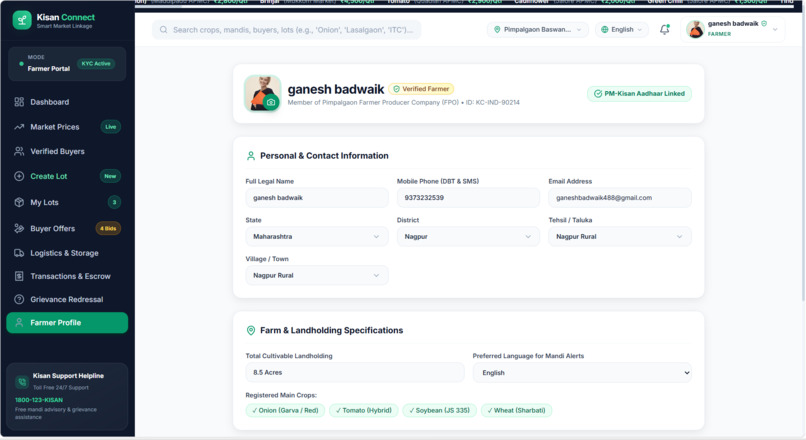This screenshot has width=806, height=440.
Task: Click the search magnifier icon
Action: click(x=163, y=30)
